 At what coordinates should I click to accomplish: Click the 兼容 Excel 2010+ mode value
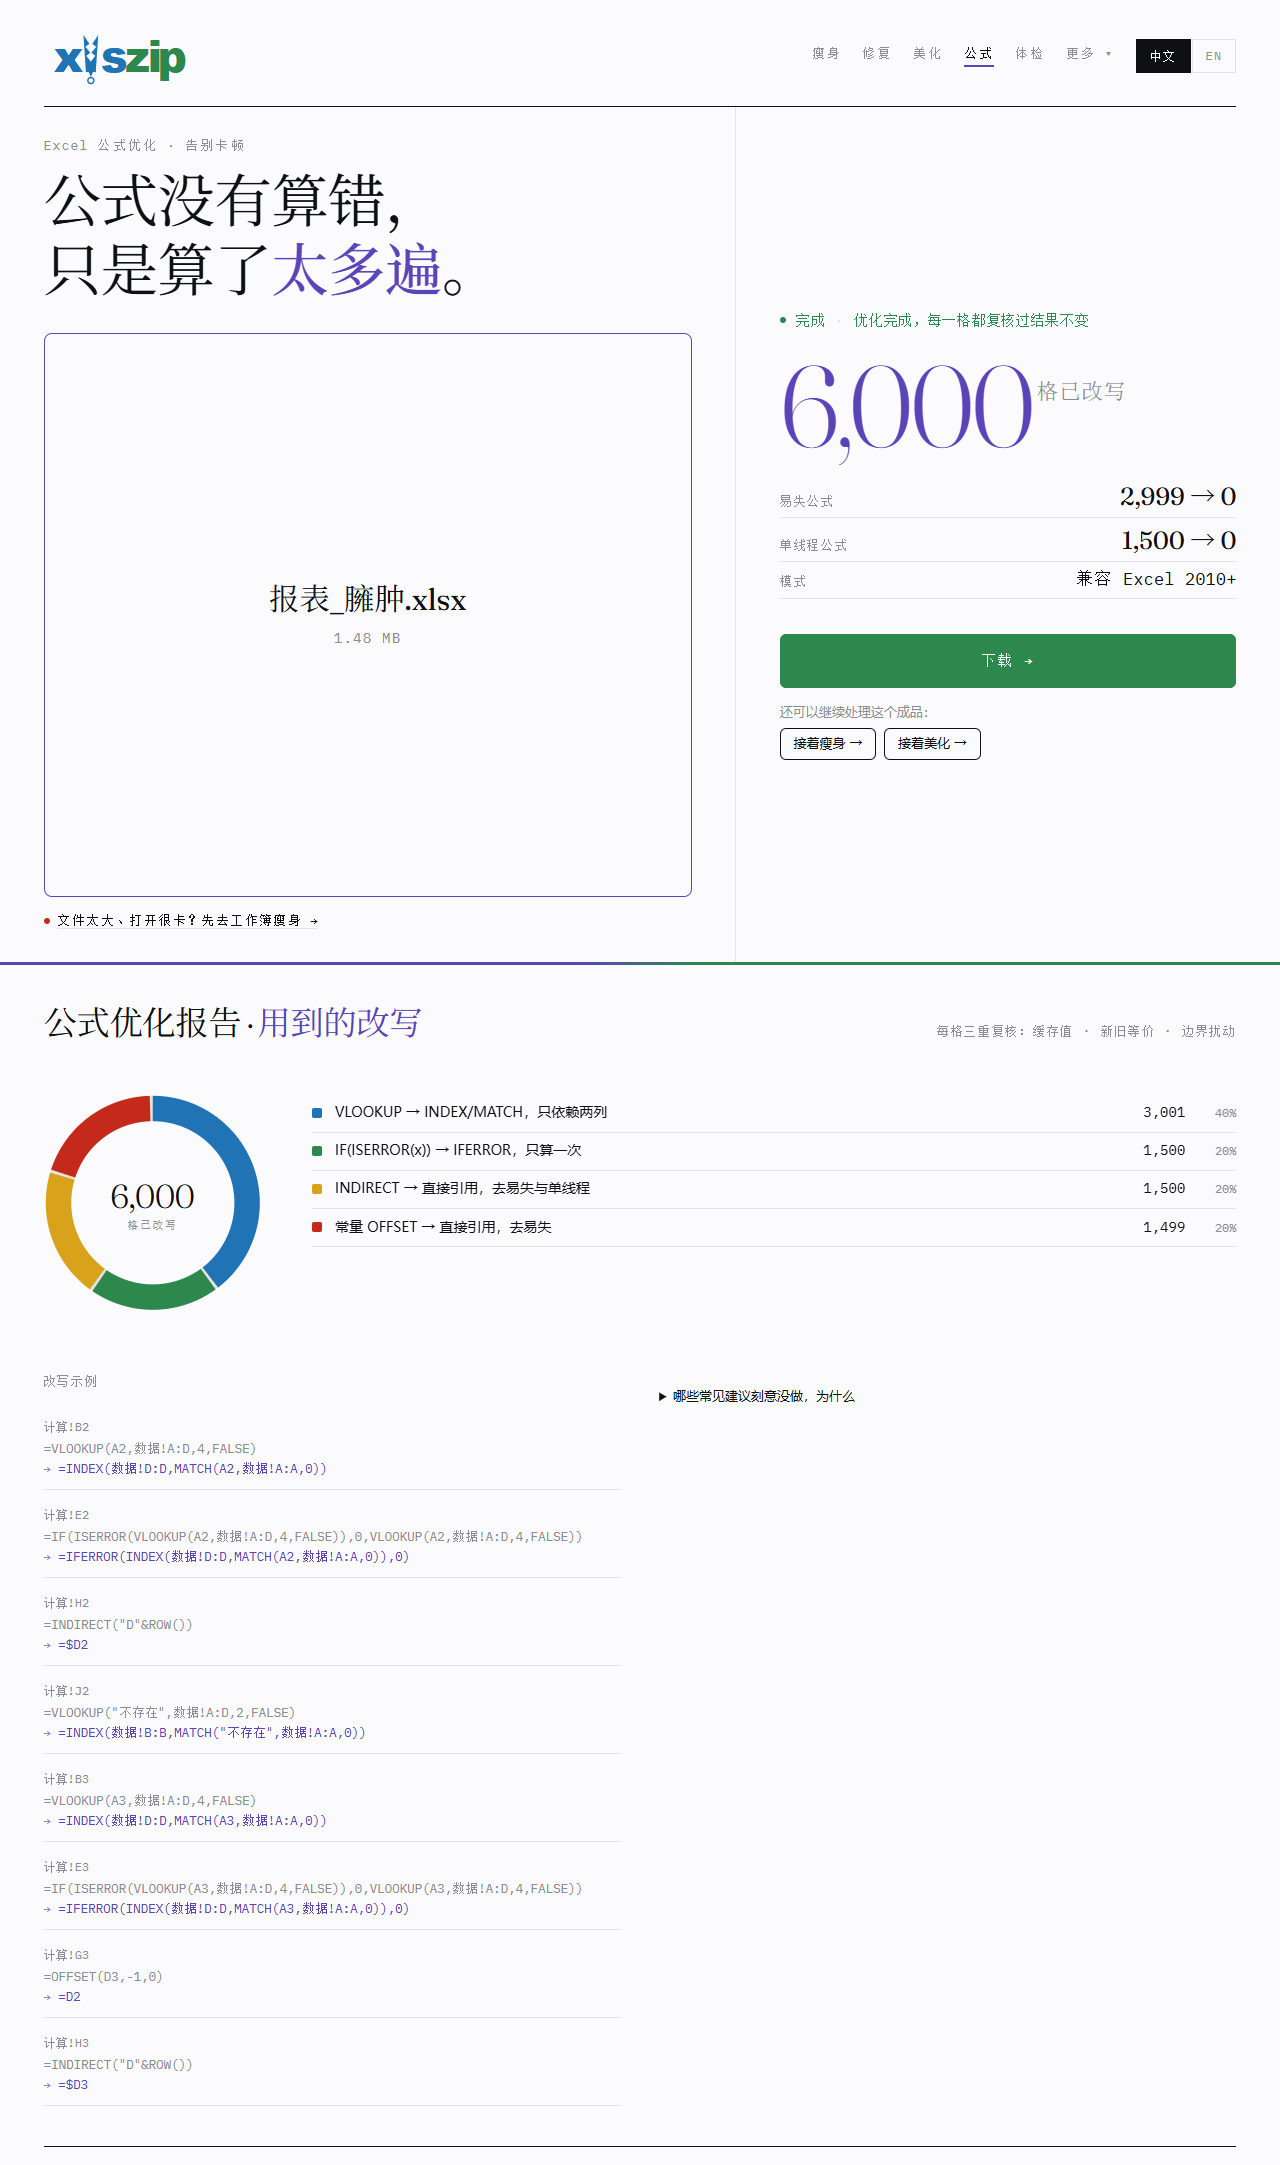(1156, 579)
